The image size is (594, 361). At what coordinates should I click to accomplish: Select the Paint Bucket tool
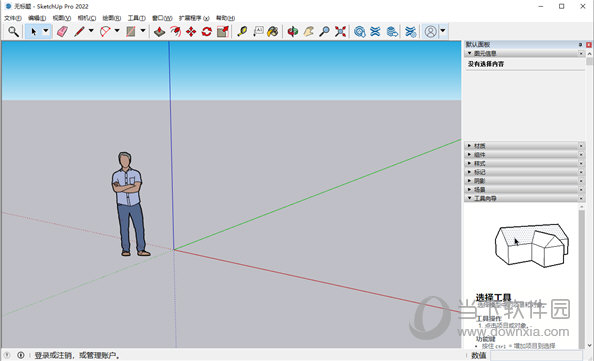click(273, 31)
